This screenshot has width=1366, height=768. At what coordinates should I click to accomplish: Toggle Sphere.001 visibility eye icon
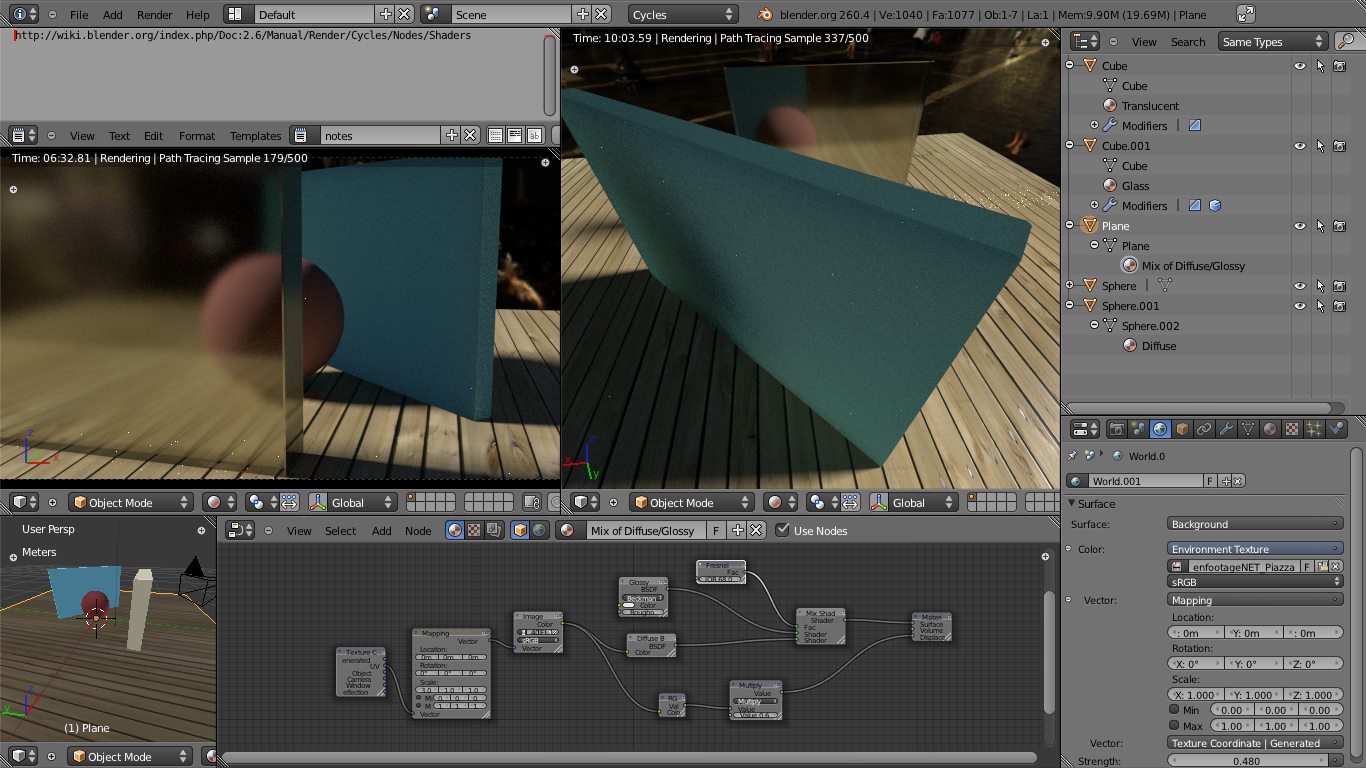tap(1300, 306)
